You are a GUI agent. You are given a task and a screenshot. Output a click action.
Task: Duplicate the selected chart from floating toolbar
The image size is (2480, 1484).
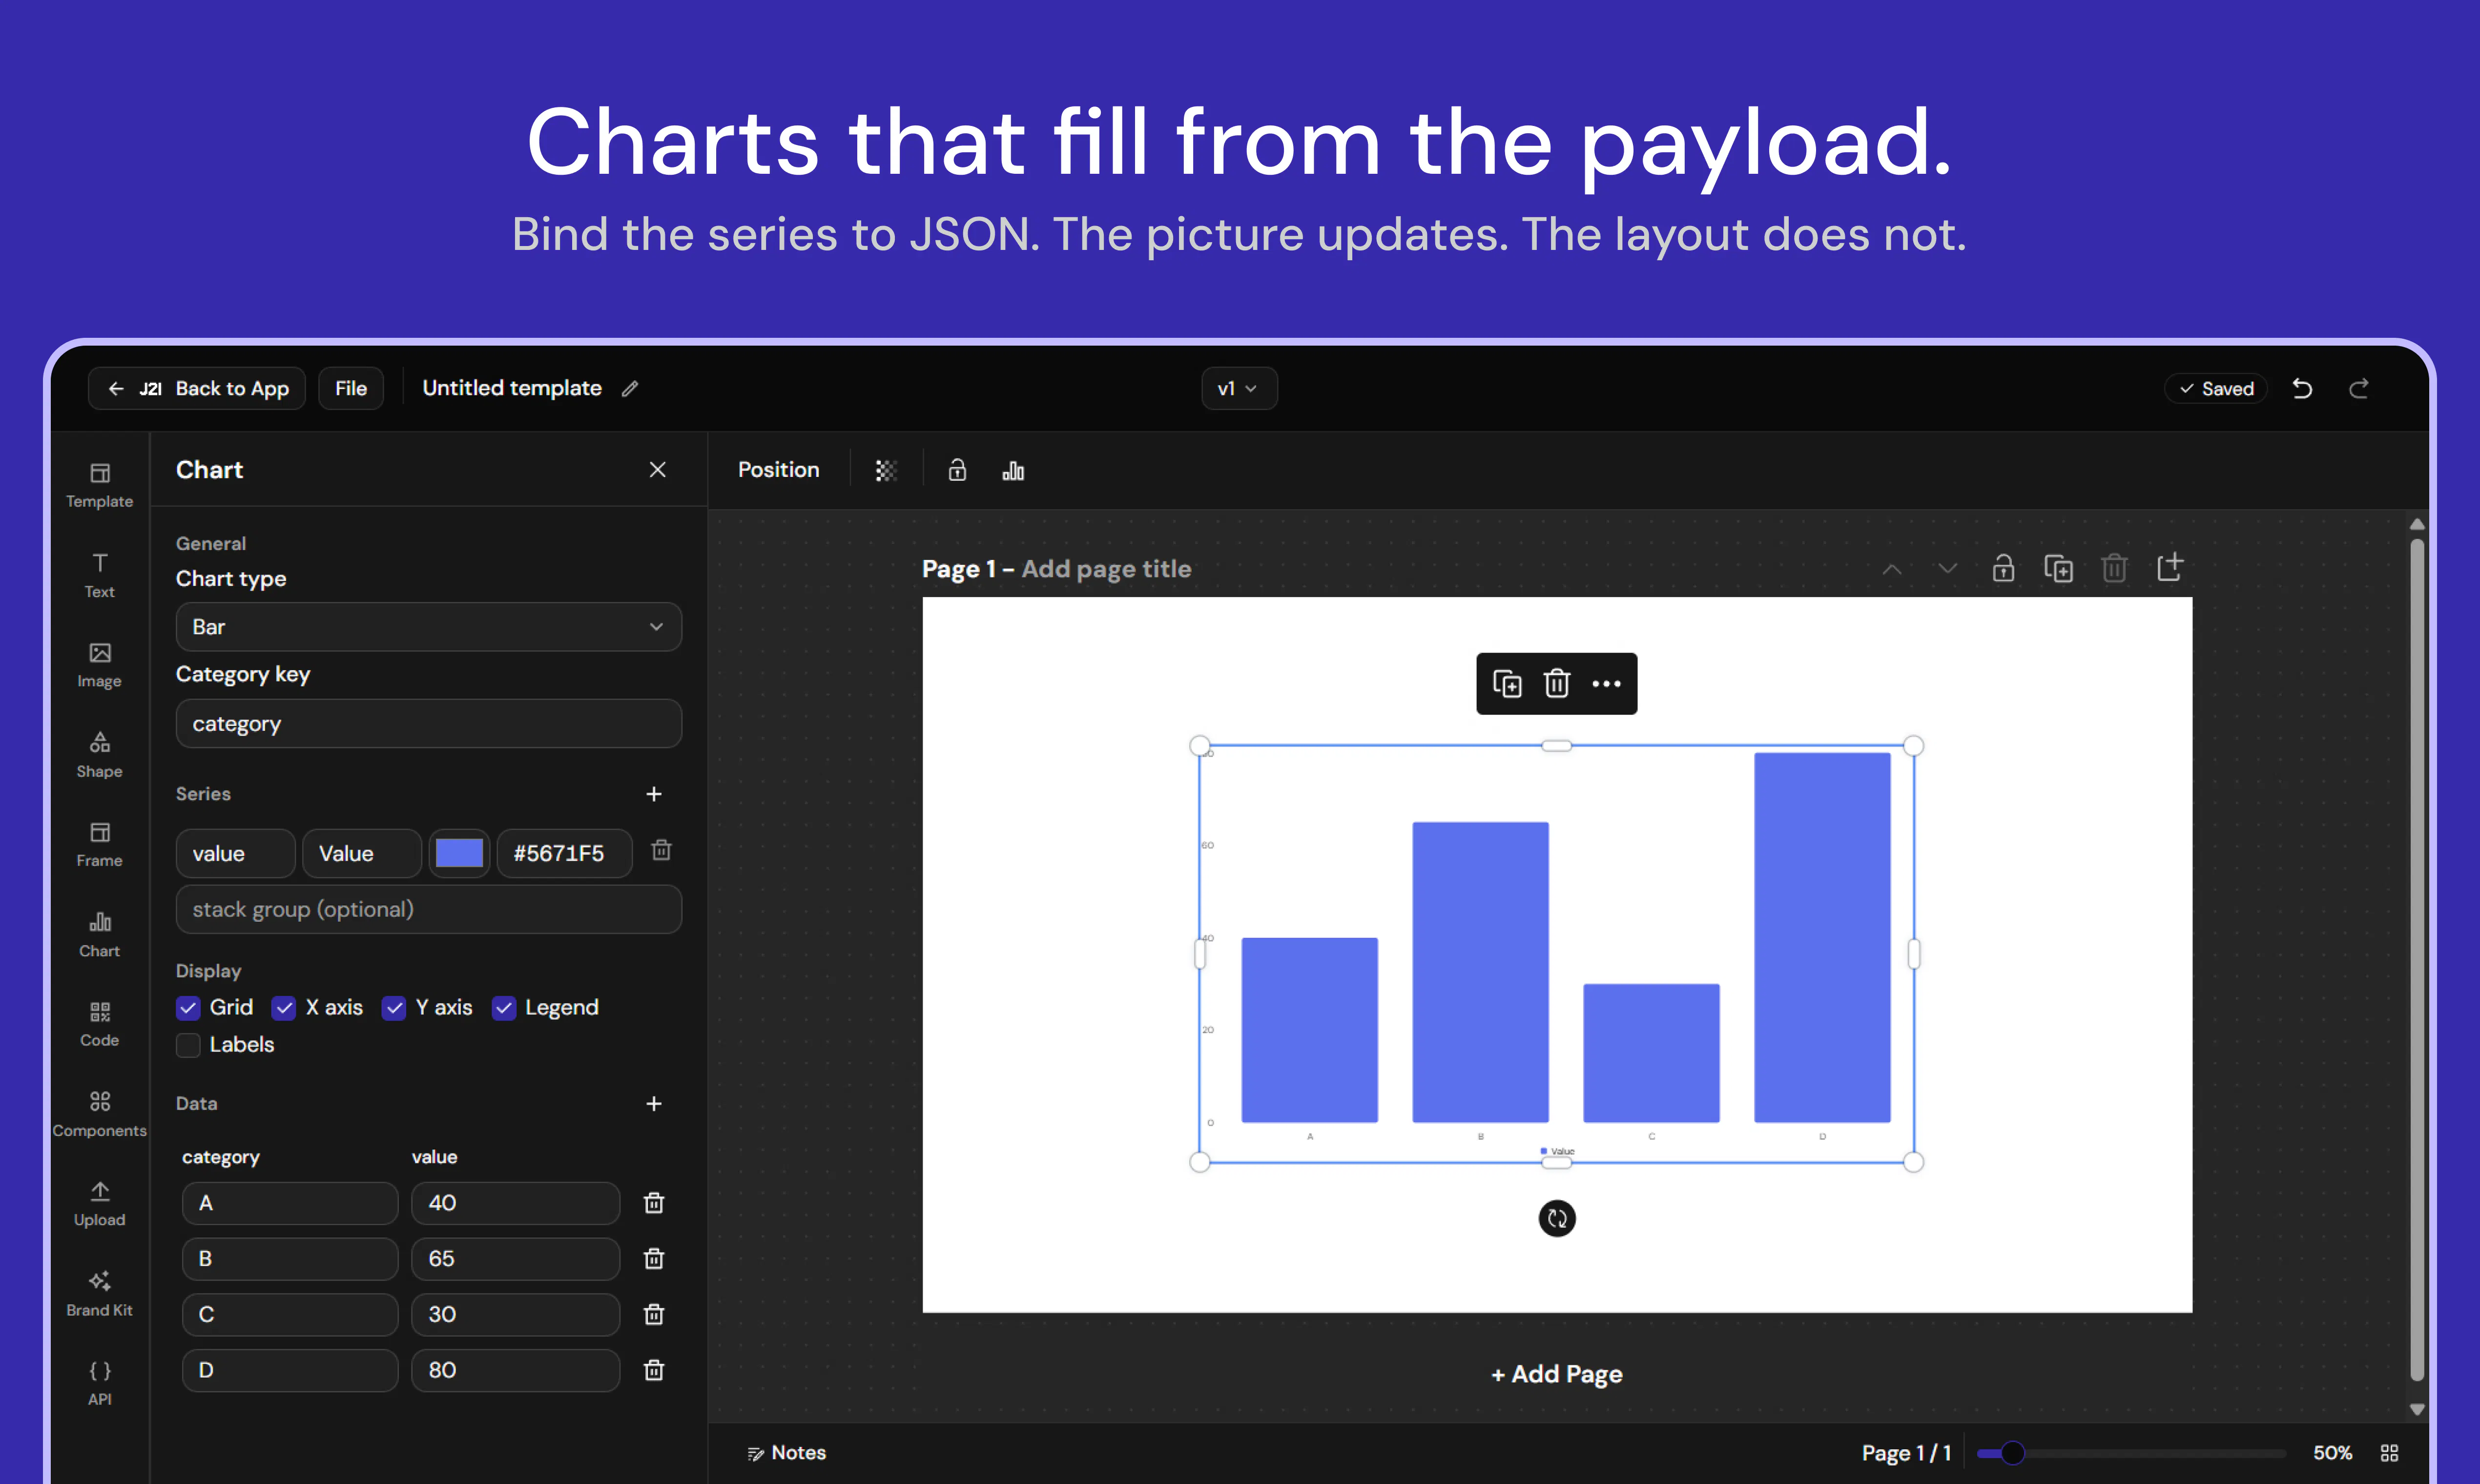click(x=1507, y=683)
